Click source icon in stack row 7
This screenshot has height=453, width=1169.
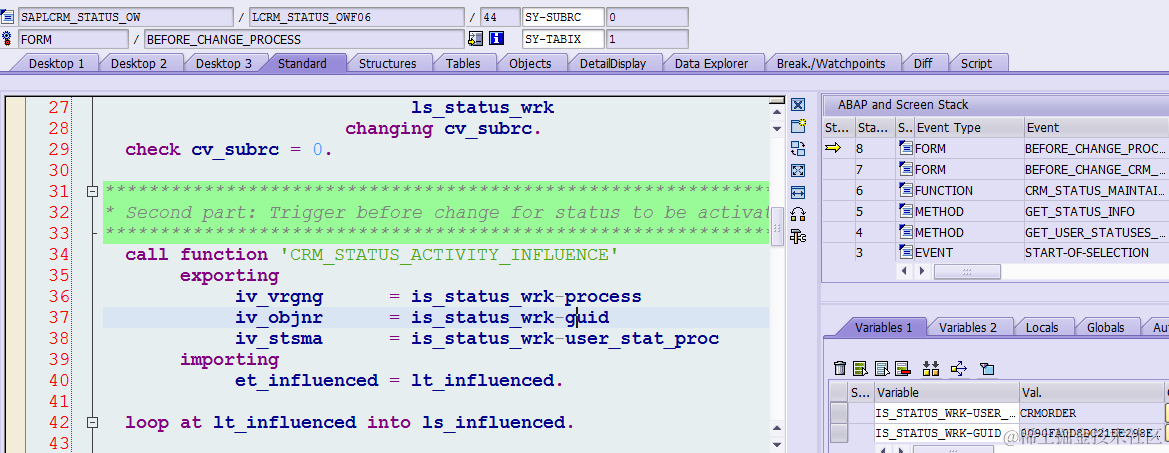click(x=906, y=169)
